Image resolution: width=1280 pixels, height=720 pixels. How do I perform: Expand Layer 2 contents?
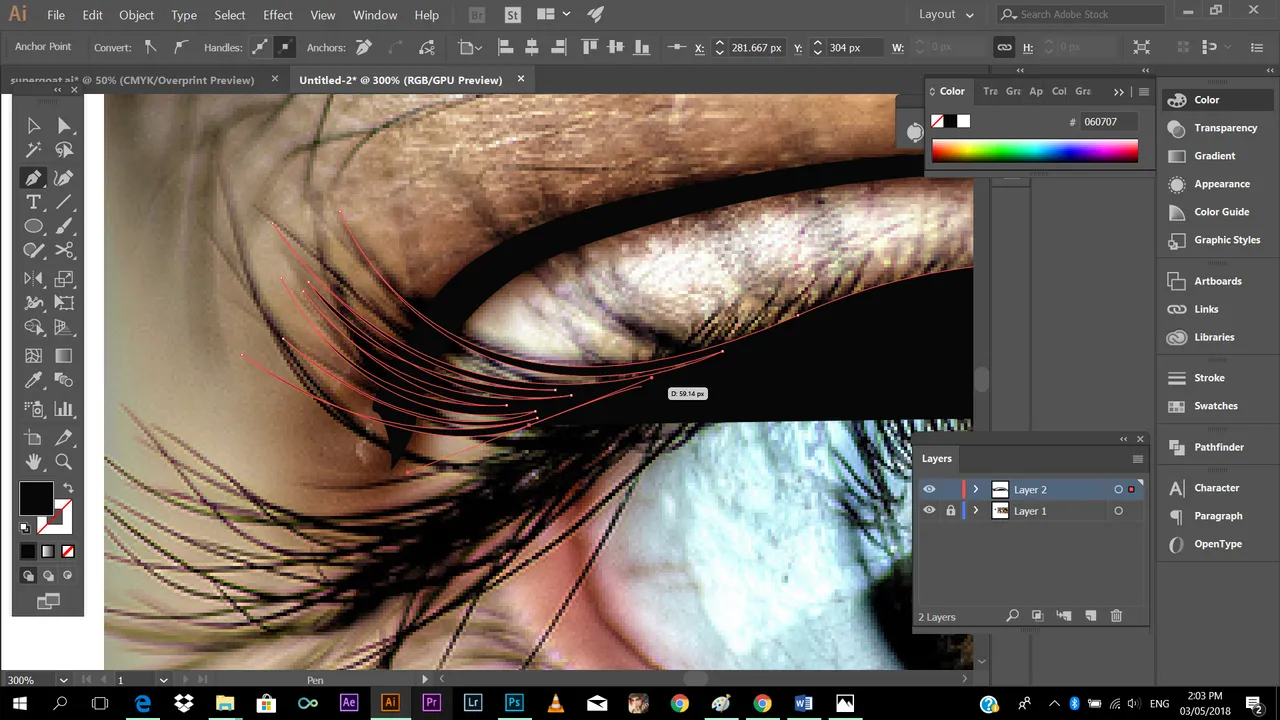976,490
